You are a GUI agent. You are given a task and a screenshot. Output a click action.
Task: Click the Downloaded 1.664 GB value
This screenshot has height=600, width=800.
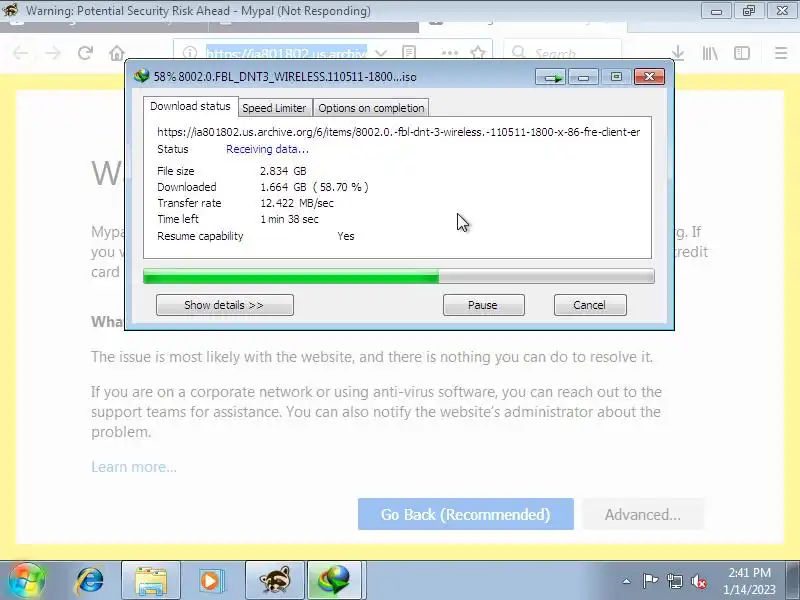[314, 187]
